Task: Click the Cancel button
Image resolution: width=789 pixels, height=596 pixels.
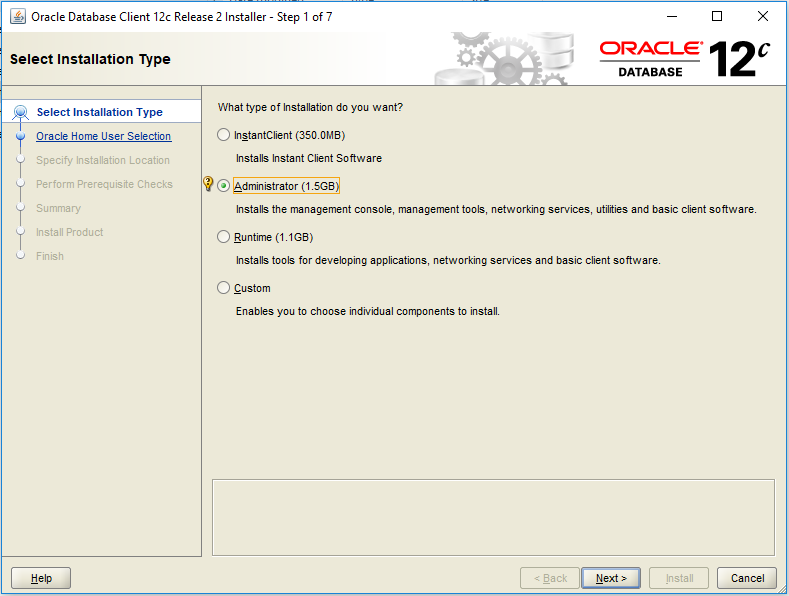Action: pyautogui.click(x=747, y=578)
